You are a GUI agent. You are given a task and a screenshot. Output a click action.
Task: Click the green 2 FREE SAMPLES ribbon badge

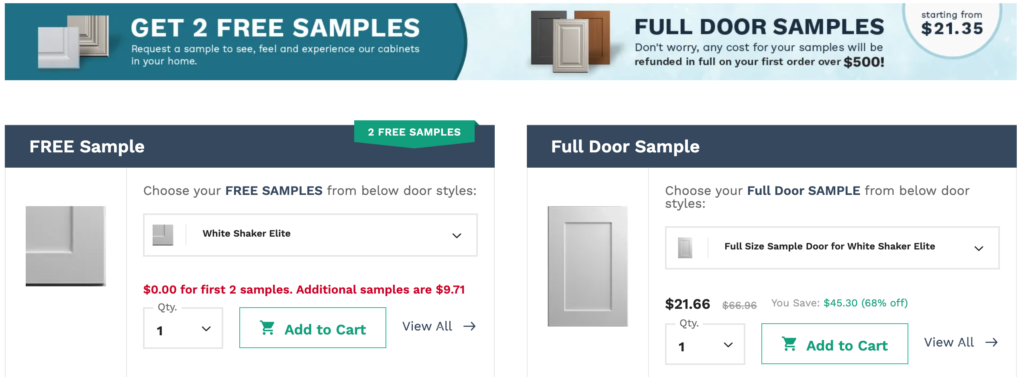pyautogui.click(x=415, y=133)
